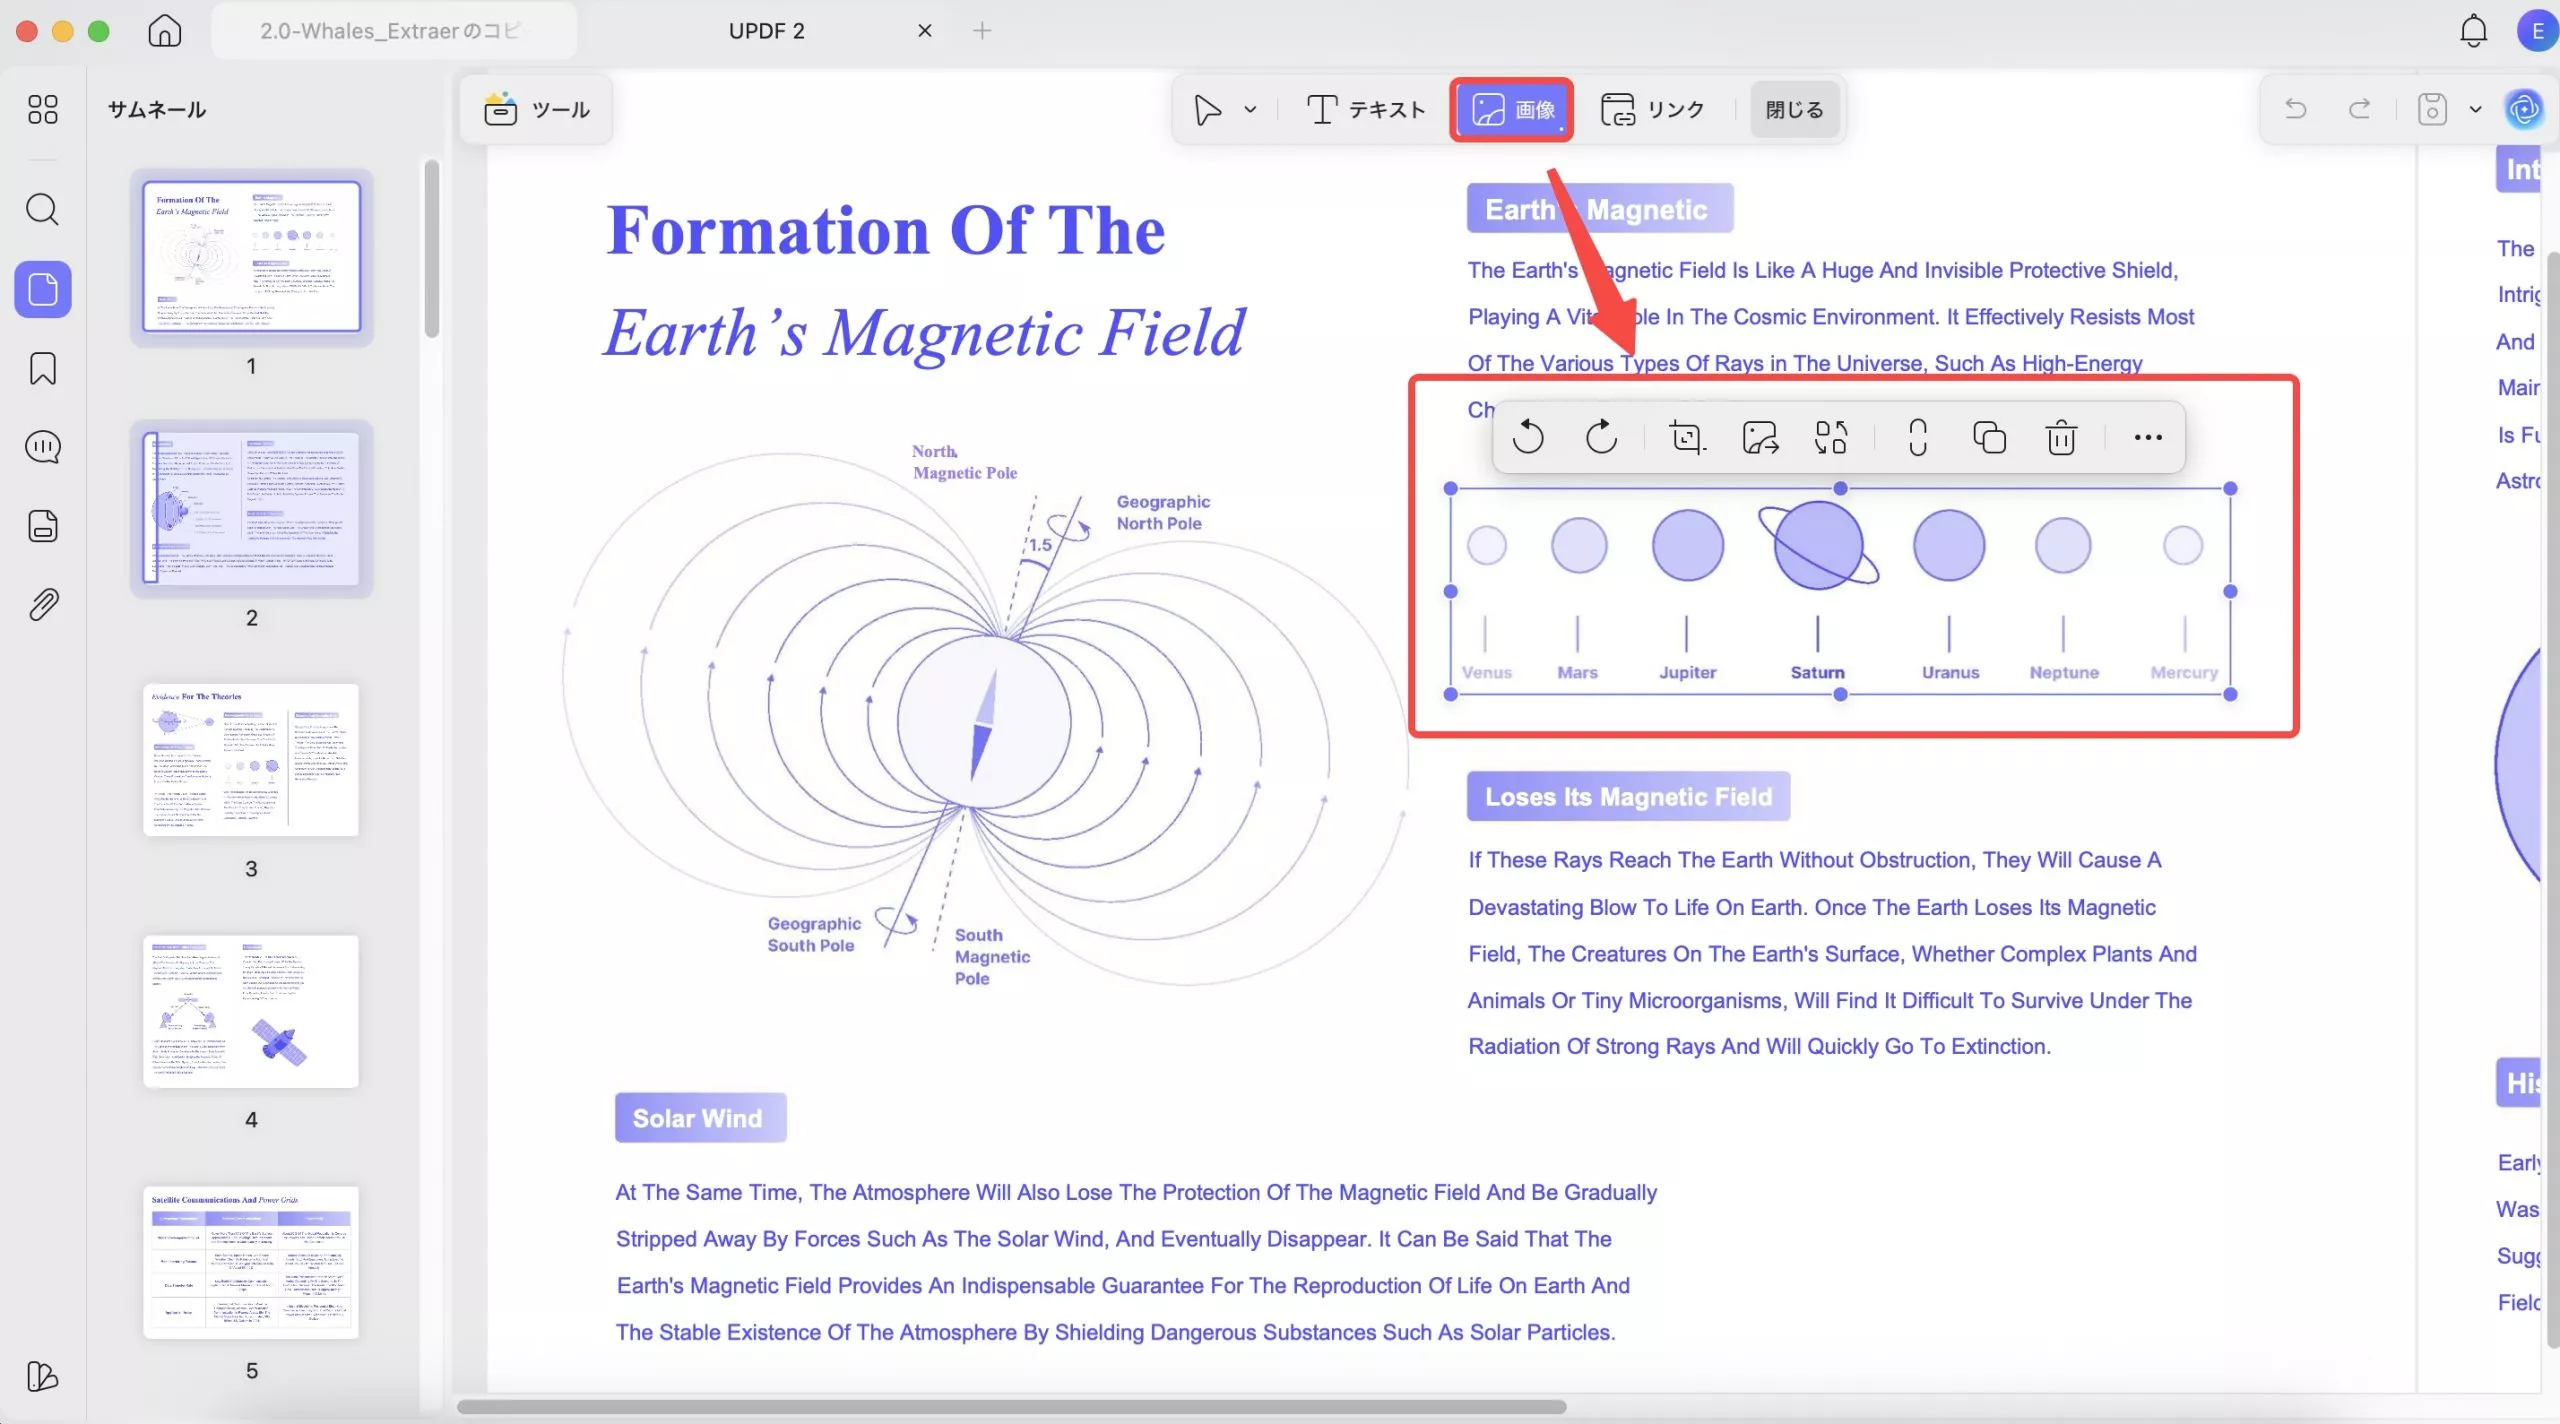Click the 'Geographic South Pole' label
2560x1424 pixels.
(813, 935)
